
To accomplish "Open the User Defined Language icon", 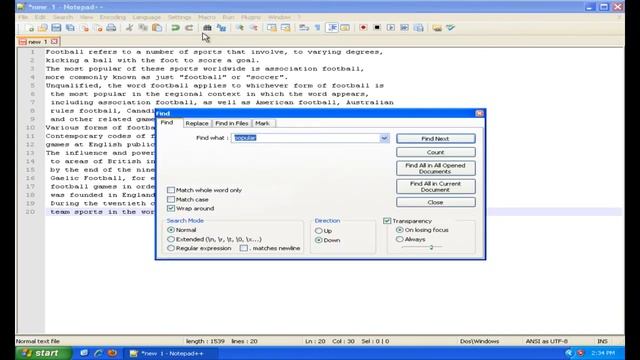I will (345, 28).
